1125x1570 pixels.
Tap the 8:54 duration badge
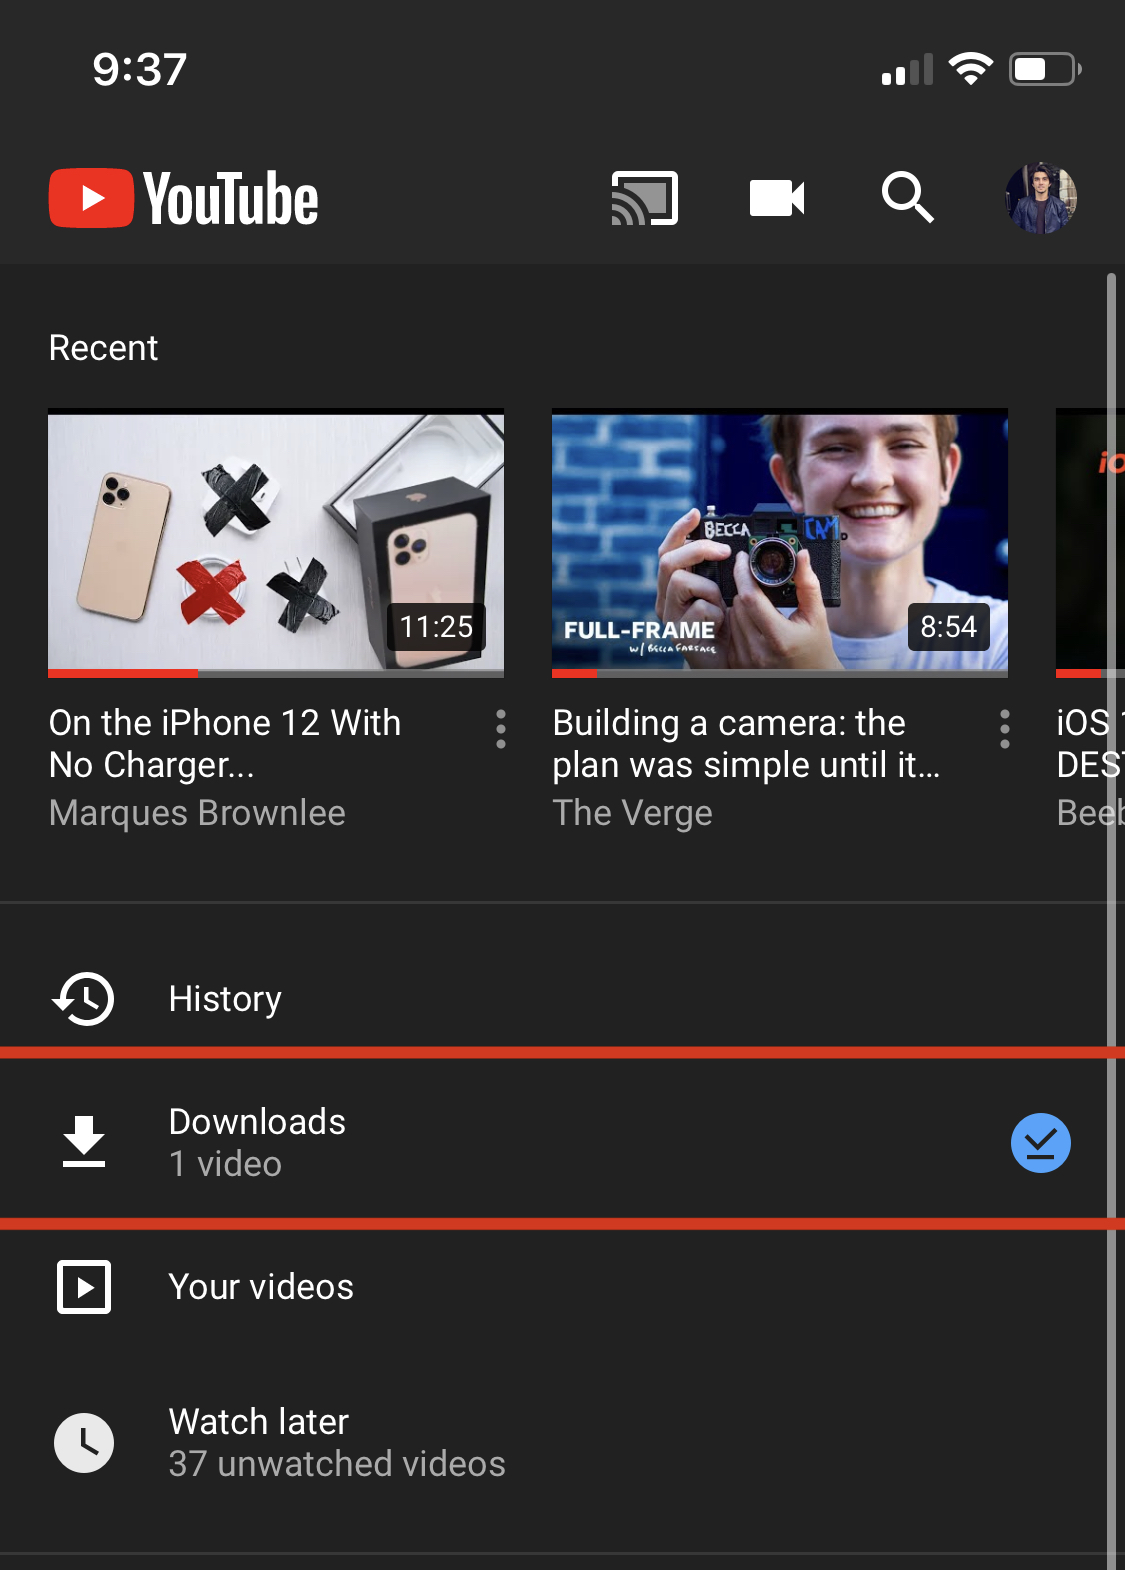pyautogui.click(x=948, y=627)
